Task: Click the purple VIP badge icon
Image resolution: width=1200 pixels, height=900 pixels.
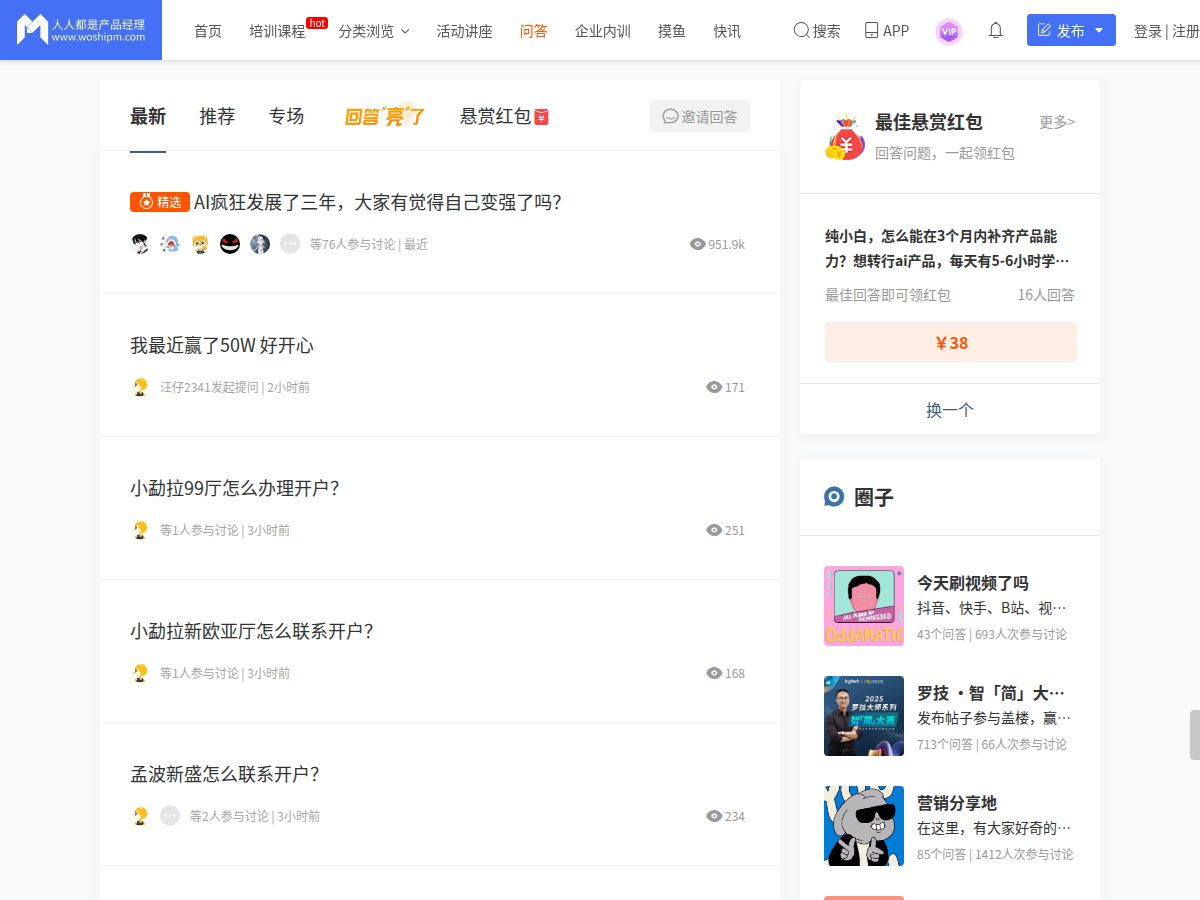Action: (949, 31)
